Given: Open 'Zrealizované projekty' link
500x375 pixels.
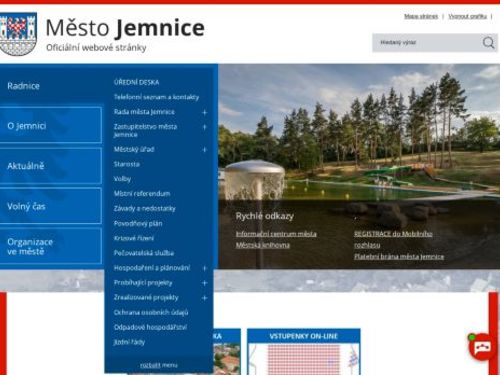Looking at the screenshot, I should (x=146, y=297).
